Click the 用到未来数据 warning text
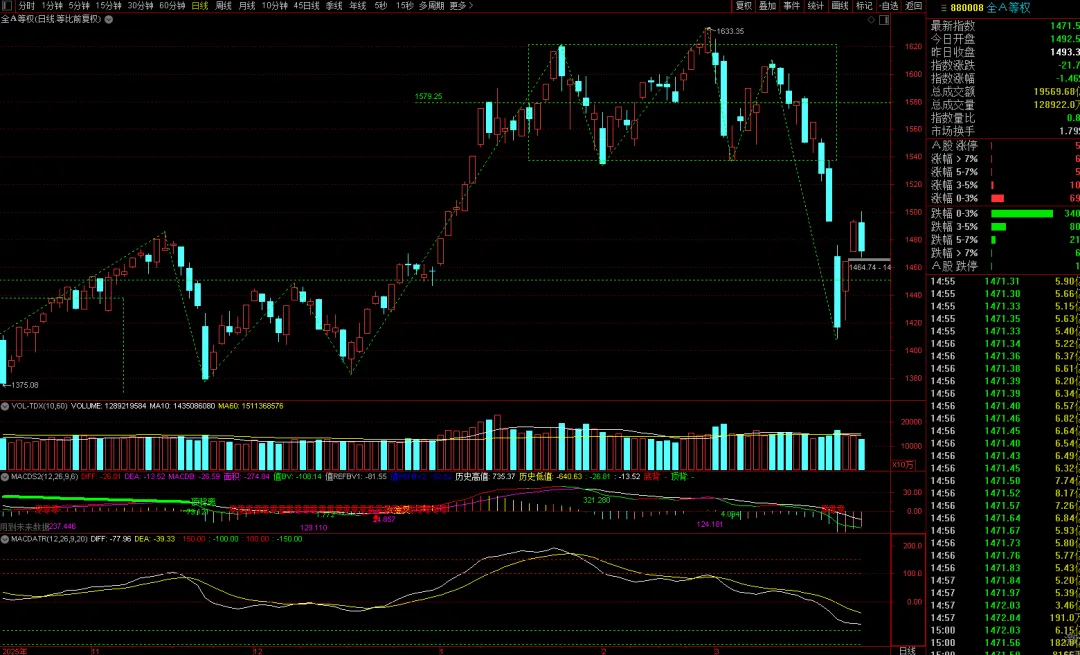The image size is (1080, 655). (x=24, y=526)
